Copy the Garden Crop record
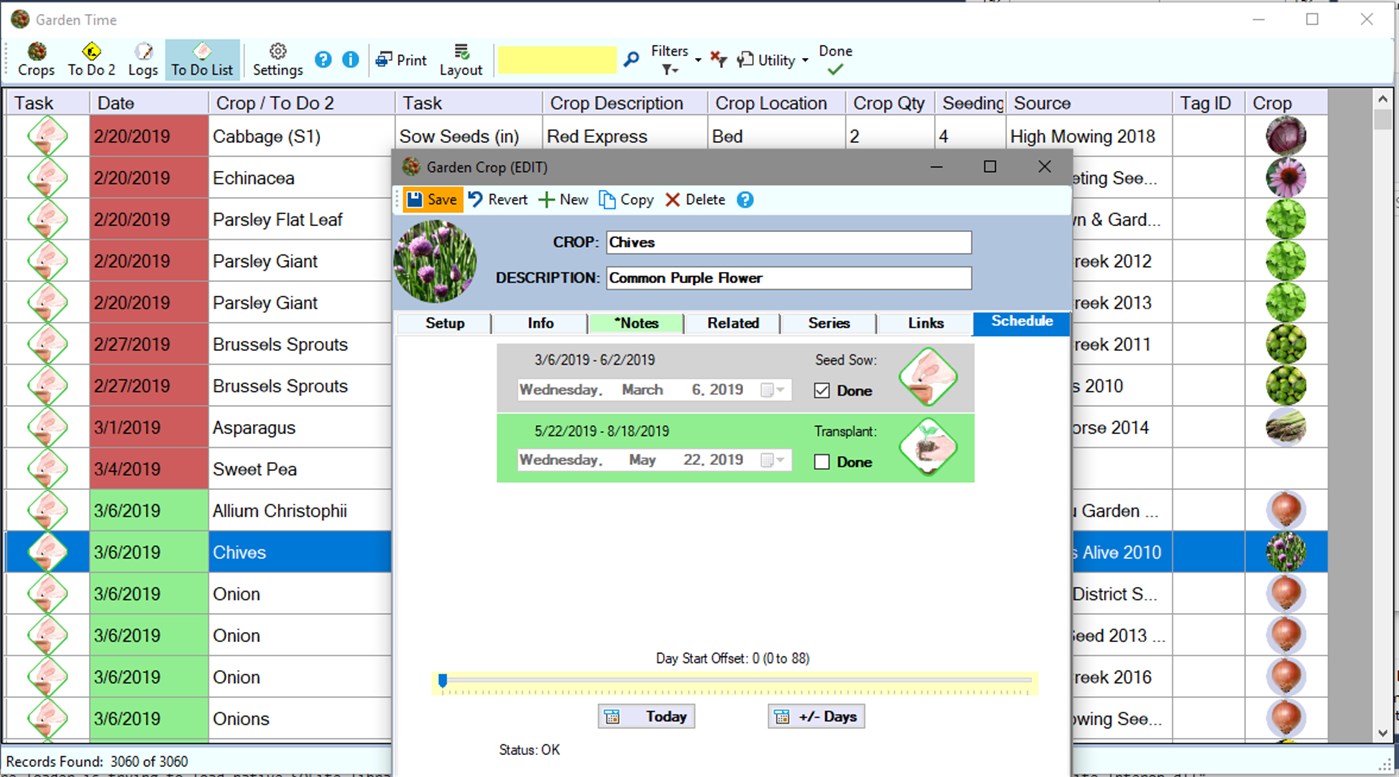The width and height of the screenshot is (1399, 777). click(626, 199)
